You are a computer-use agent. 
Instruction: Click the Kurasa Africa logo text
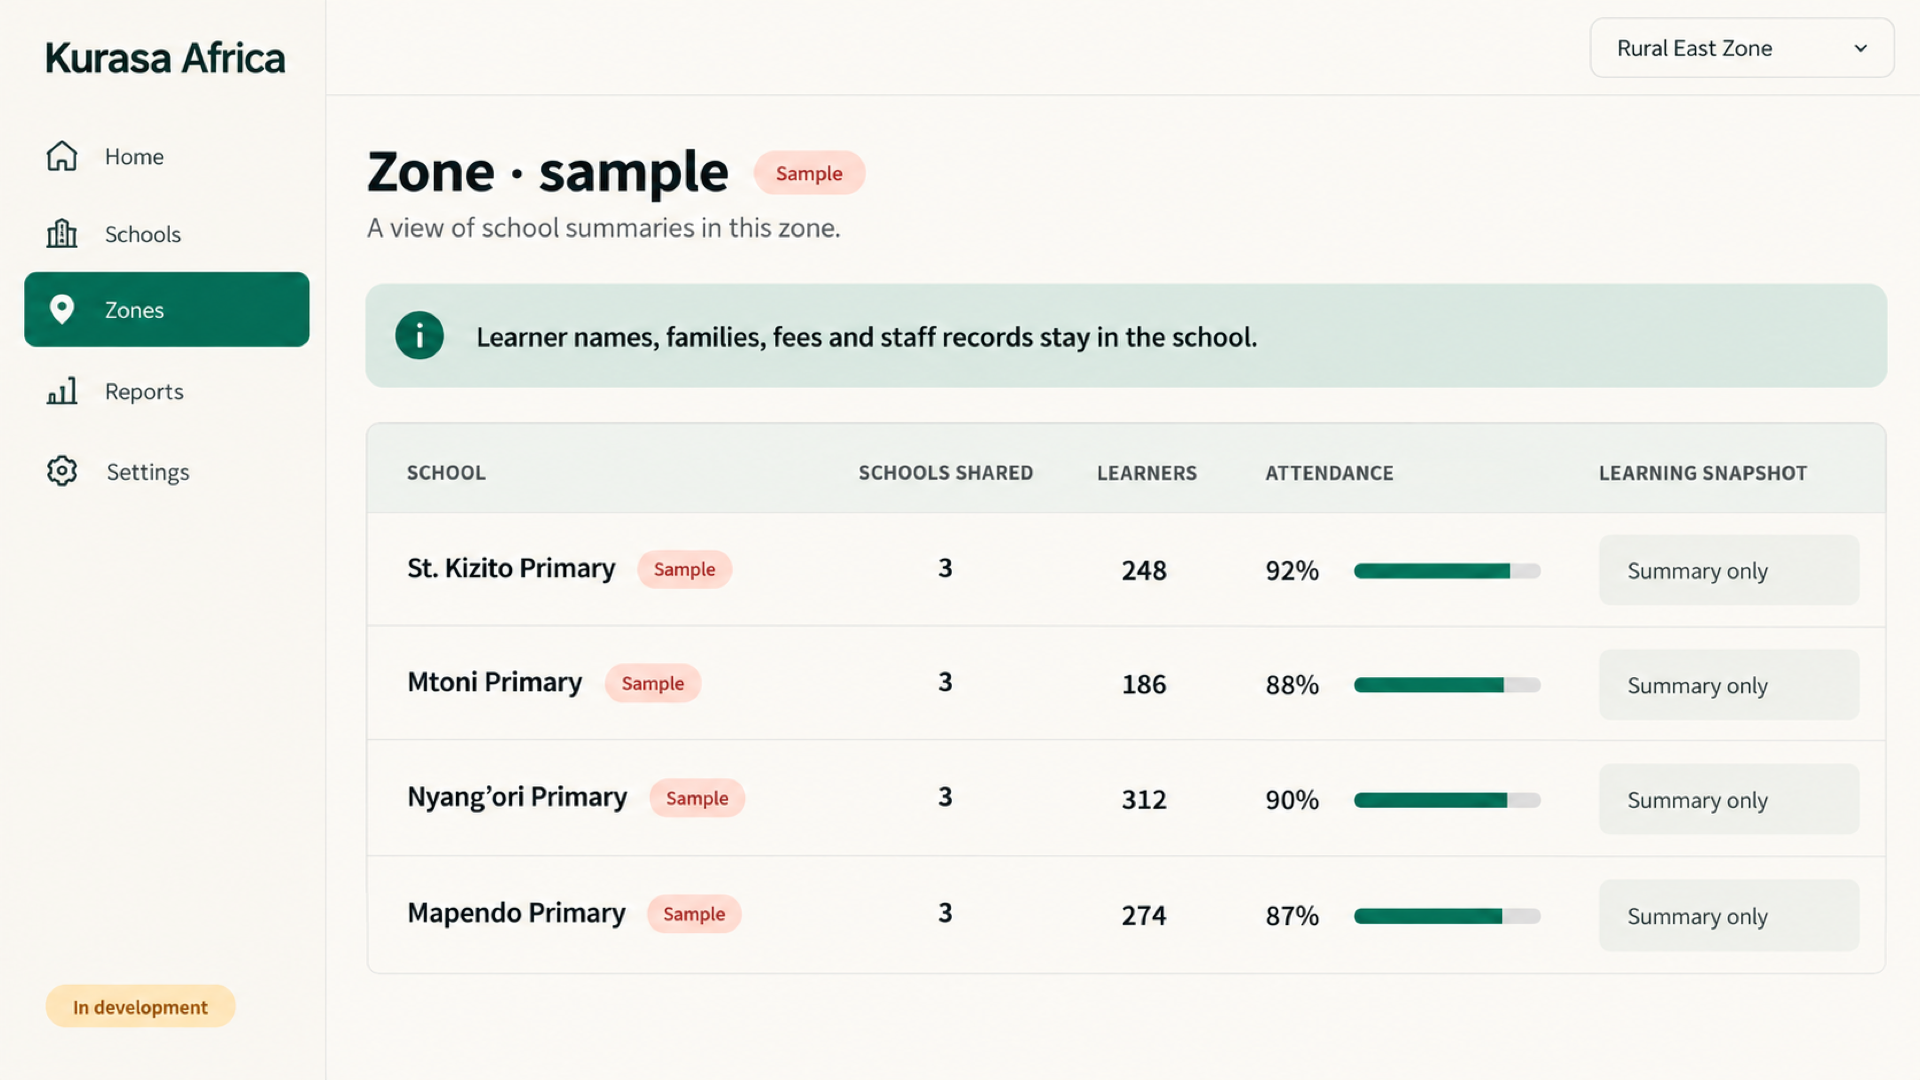point(165,58)
